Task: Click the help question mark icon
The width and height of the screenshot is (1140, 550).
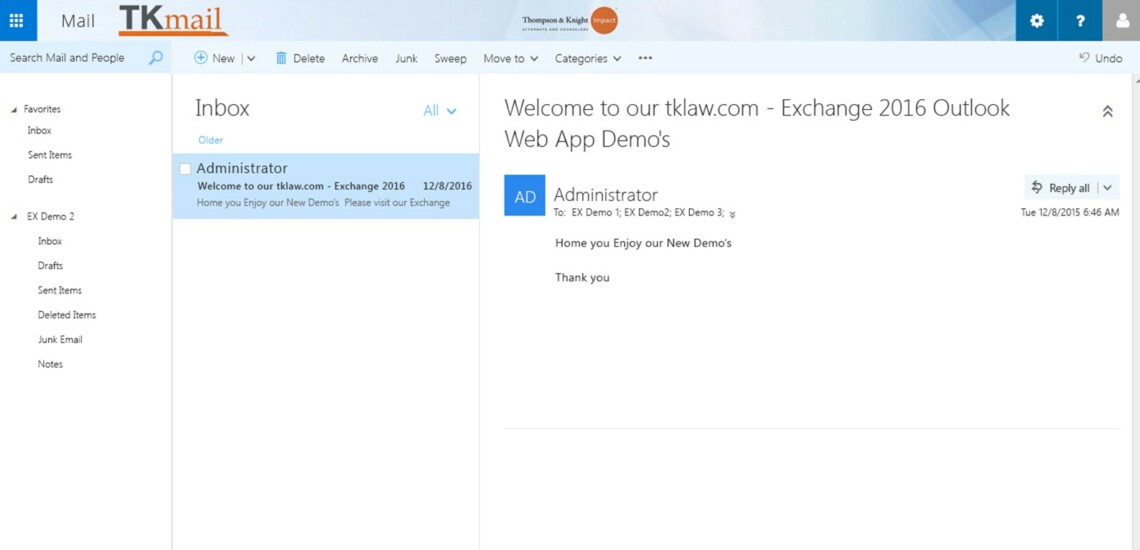Action: 1080,20
